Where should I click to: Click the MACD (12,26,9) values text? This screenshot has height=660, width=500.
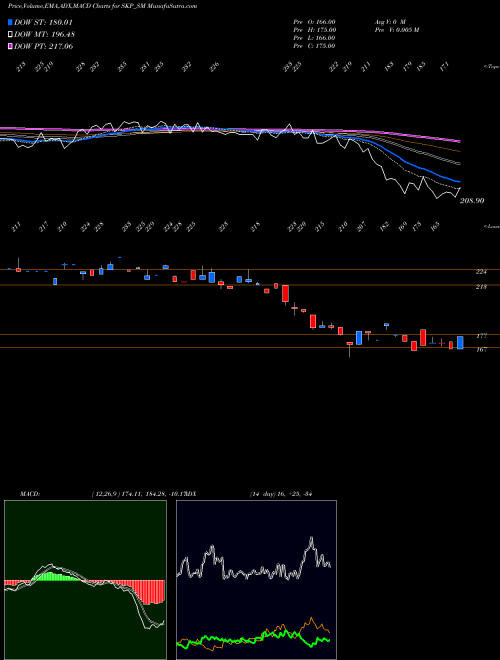tap(138, 494)
